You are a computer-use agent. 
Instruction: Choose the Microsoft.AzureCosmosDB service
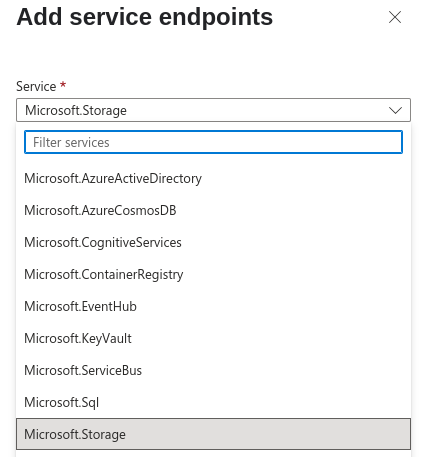click(x=213, y=210)
